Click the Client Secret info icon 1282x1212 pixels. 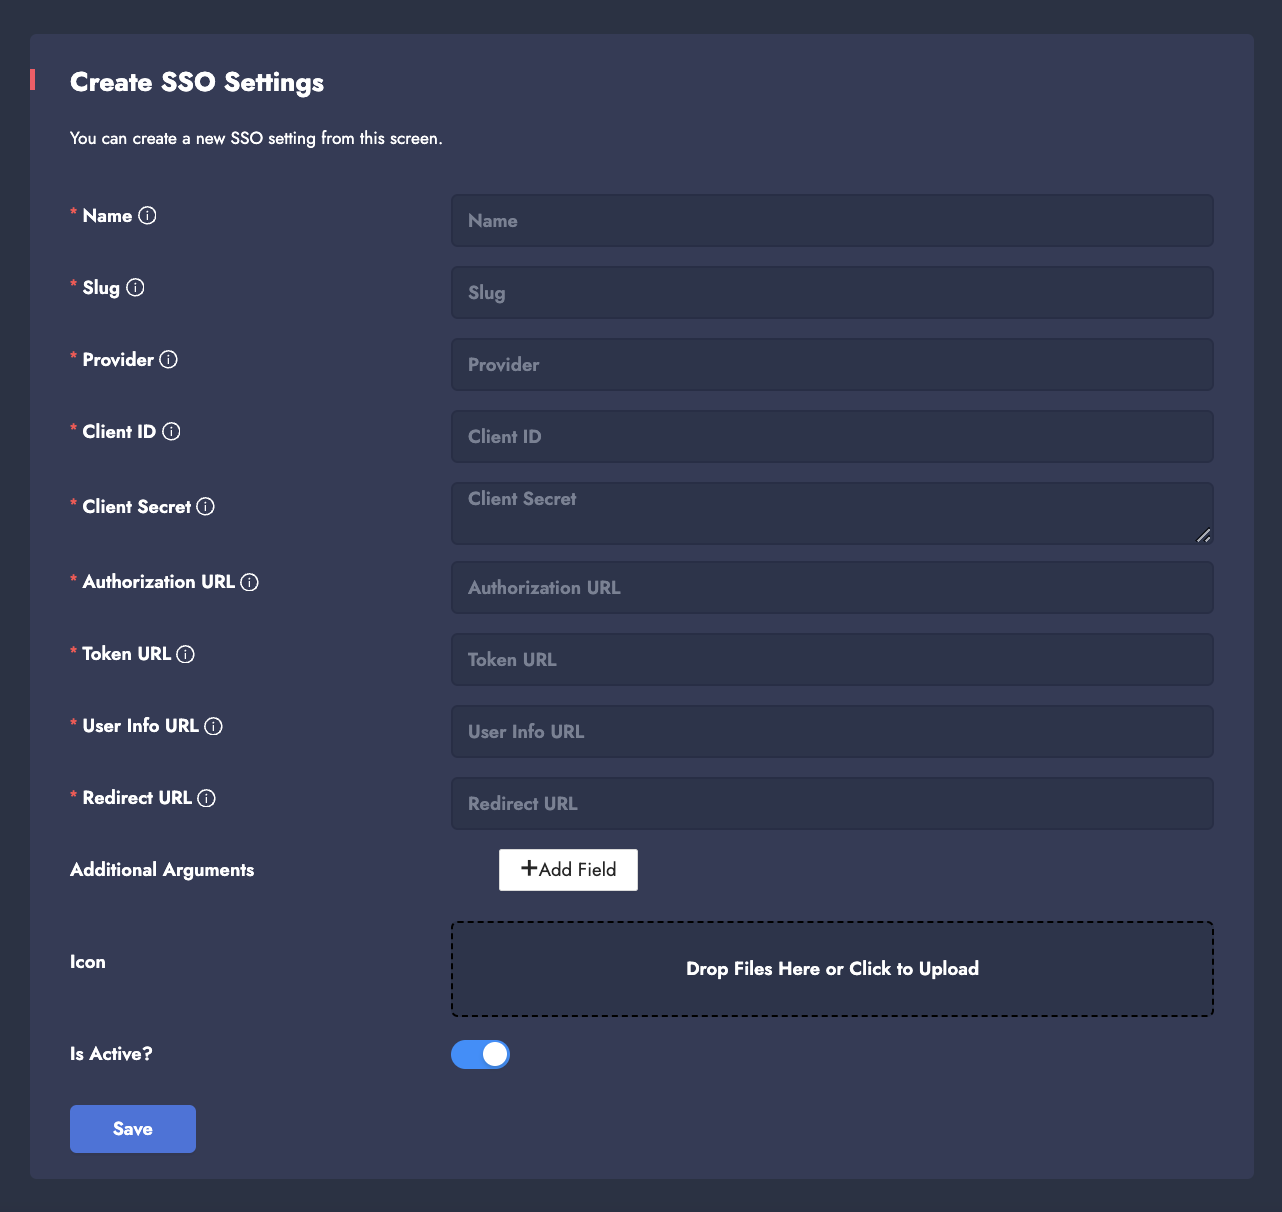(x=205, y=507)
